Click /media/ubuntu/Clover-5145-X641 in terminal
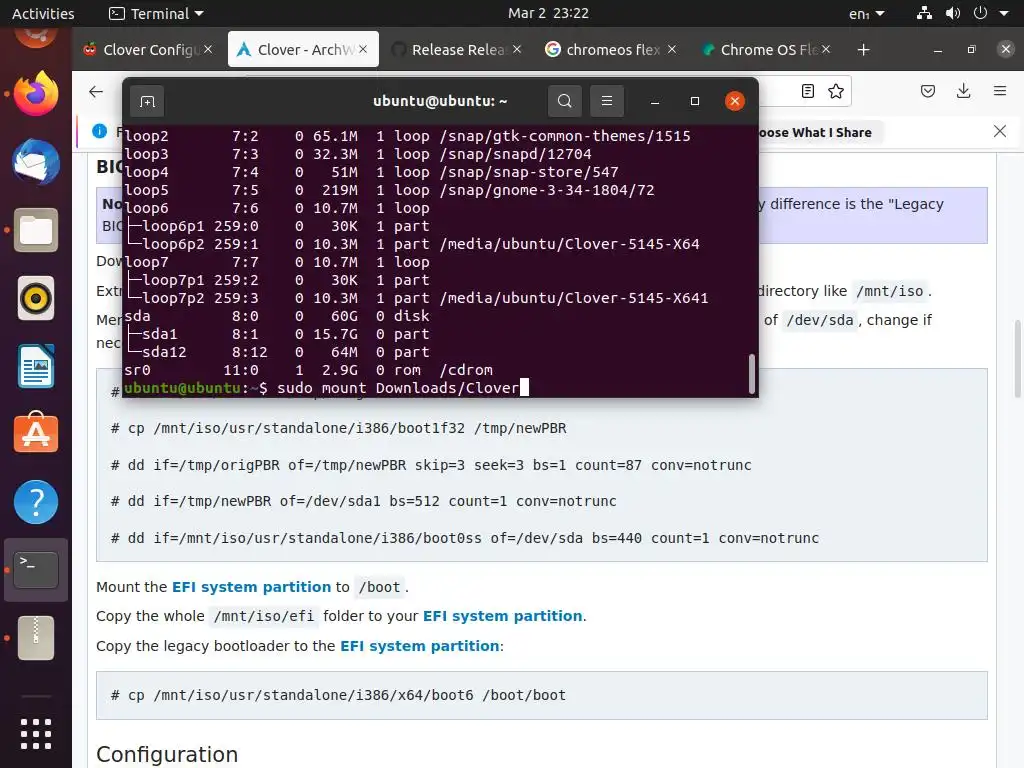Viewport: 1024px width, 768px height. point(574,298)
